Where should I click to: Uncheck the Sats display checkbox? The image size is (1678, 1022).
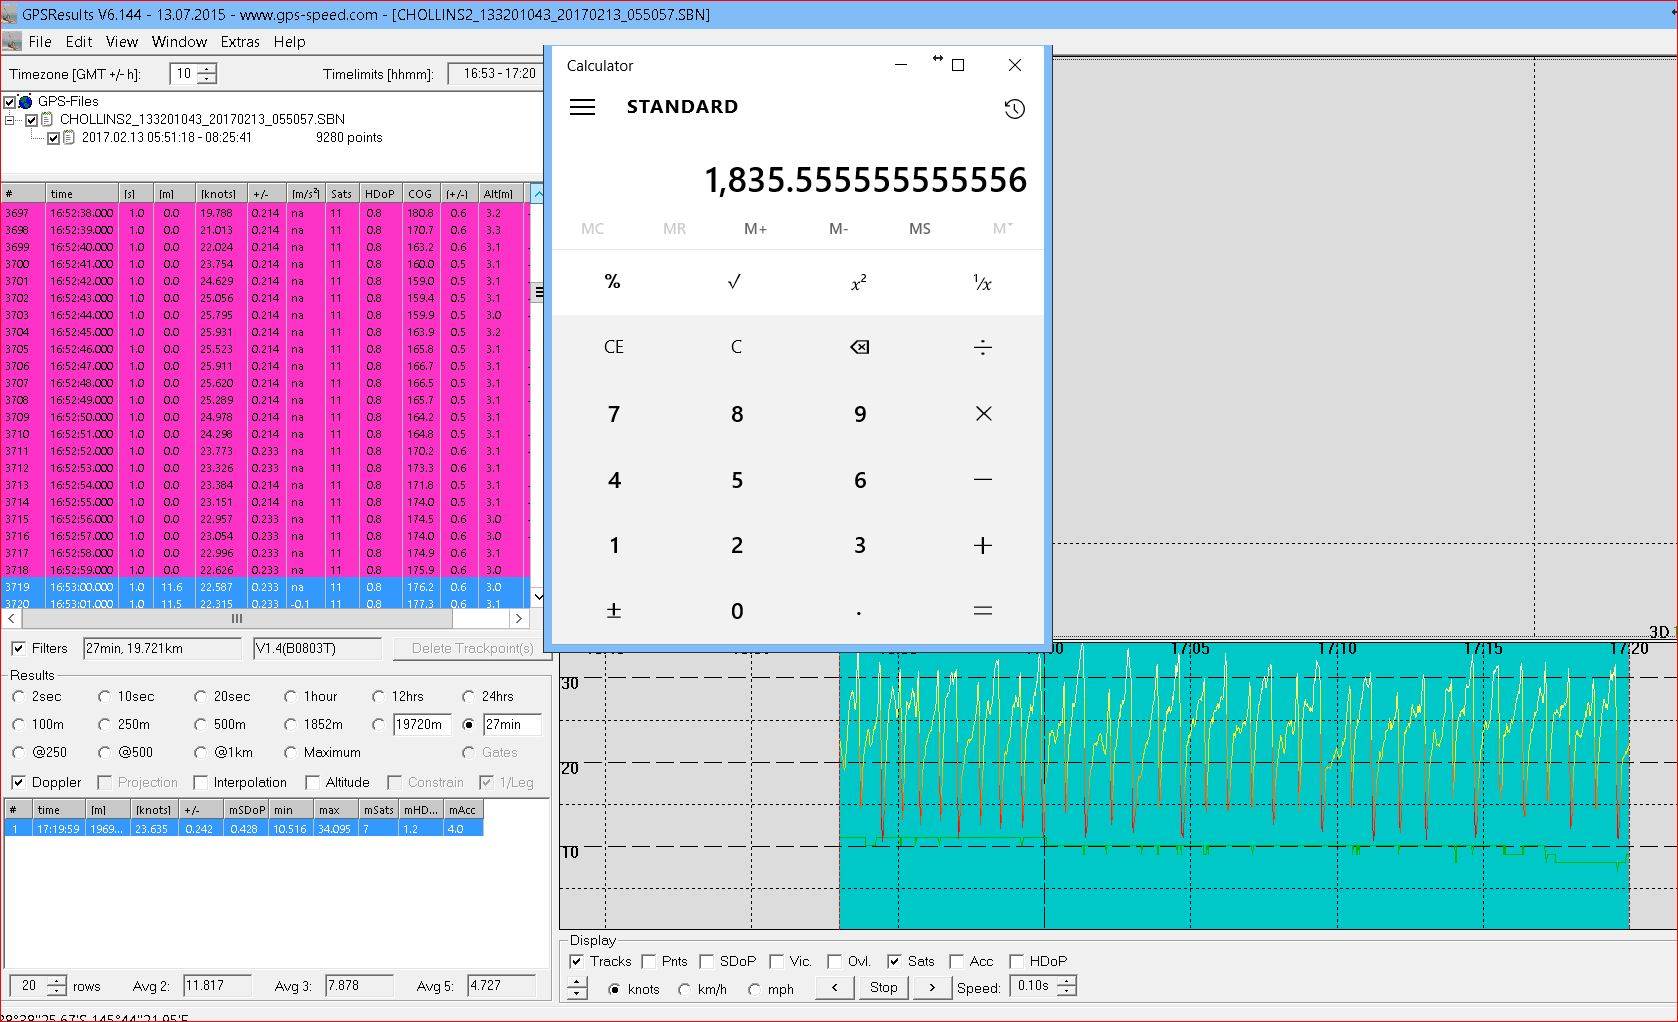pyautogui.click(x=894, y=961)
